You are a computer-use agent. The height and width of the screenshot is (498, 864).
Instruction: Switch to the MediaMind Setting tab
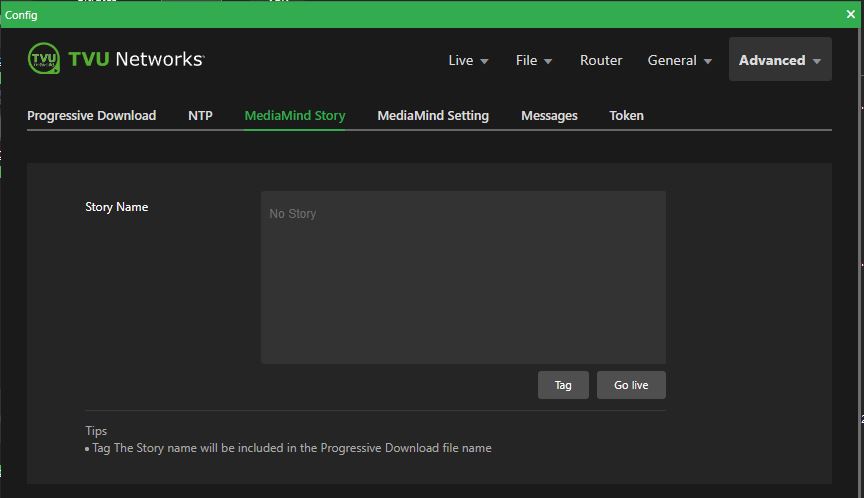(x=433, y=115)
